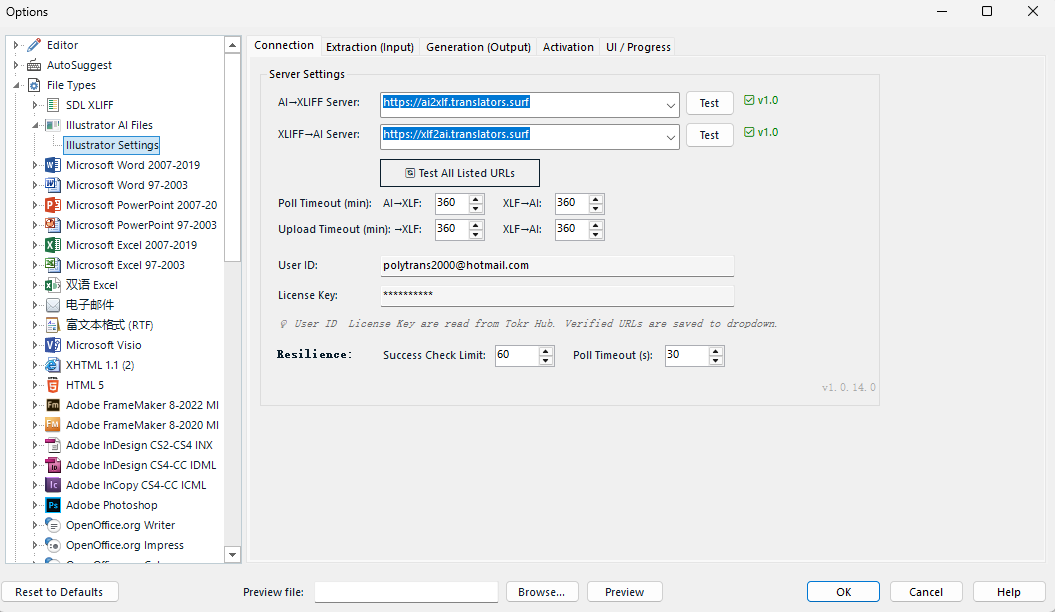The image size is (1055, 612).
Task: Uncheck v1.0 beside the AI→XLIFF Server
Action: coord(751,100)
